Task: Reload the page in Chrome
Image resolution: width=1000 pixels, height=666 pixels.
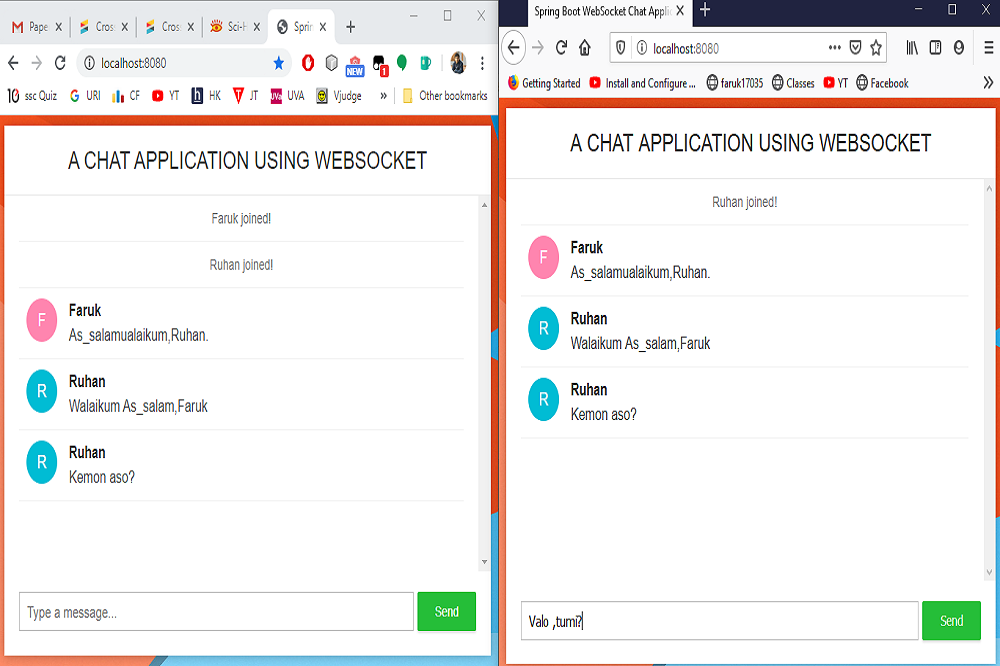Action: tap(60, 63)
